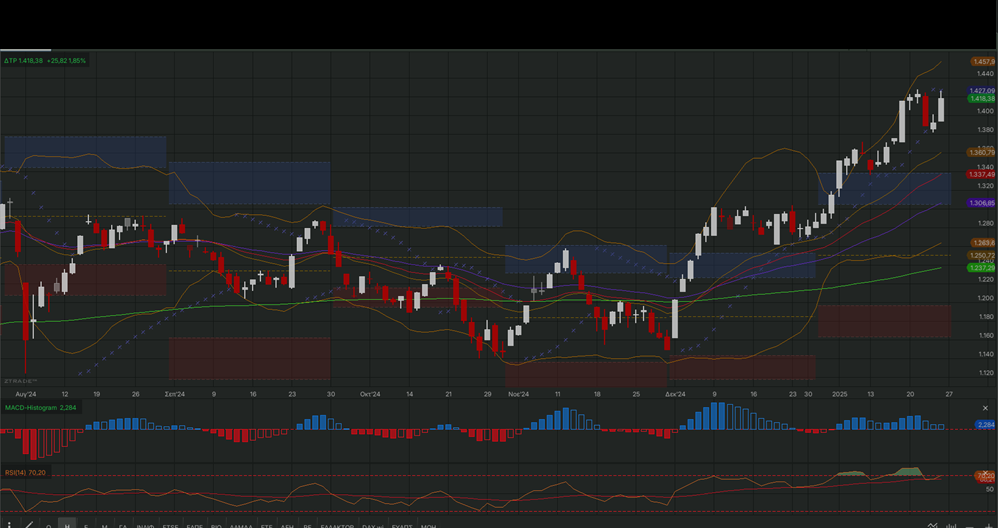Click the green 1.418,38 last-price tag

click(x=981, y=99)
